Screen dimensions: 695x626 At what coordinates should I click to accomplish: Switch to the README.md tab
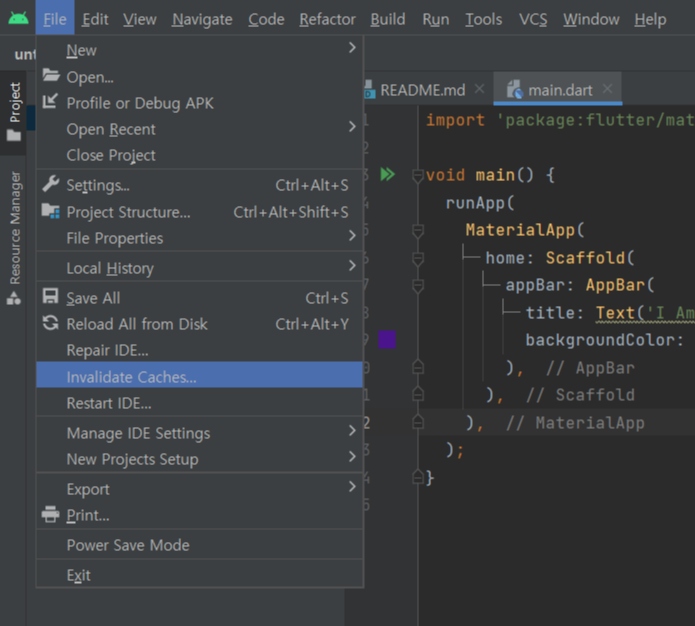click(422, 90)
